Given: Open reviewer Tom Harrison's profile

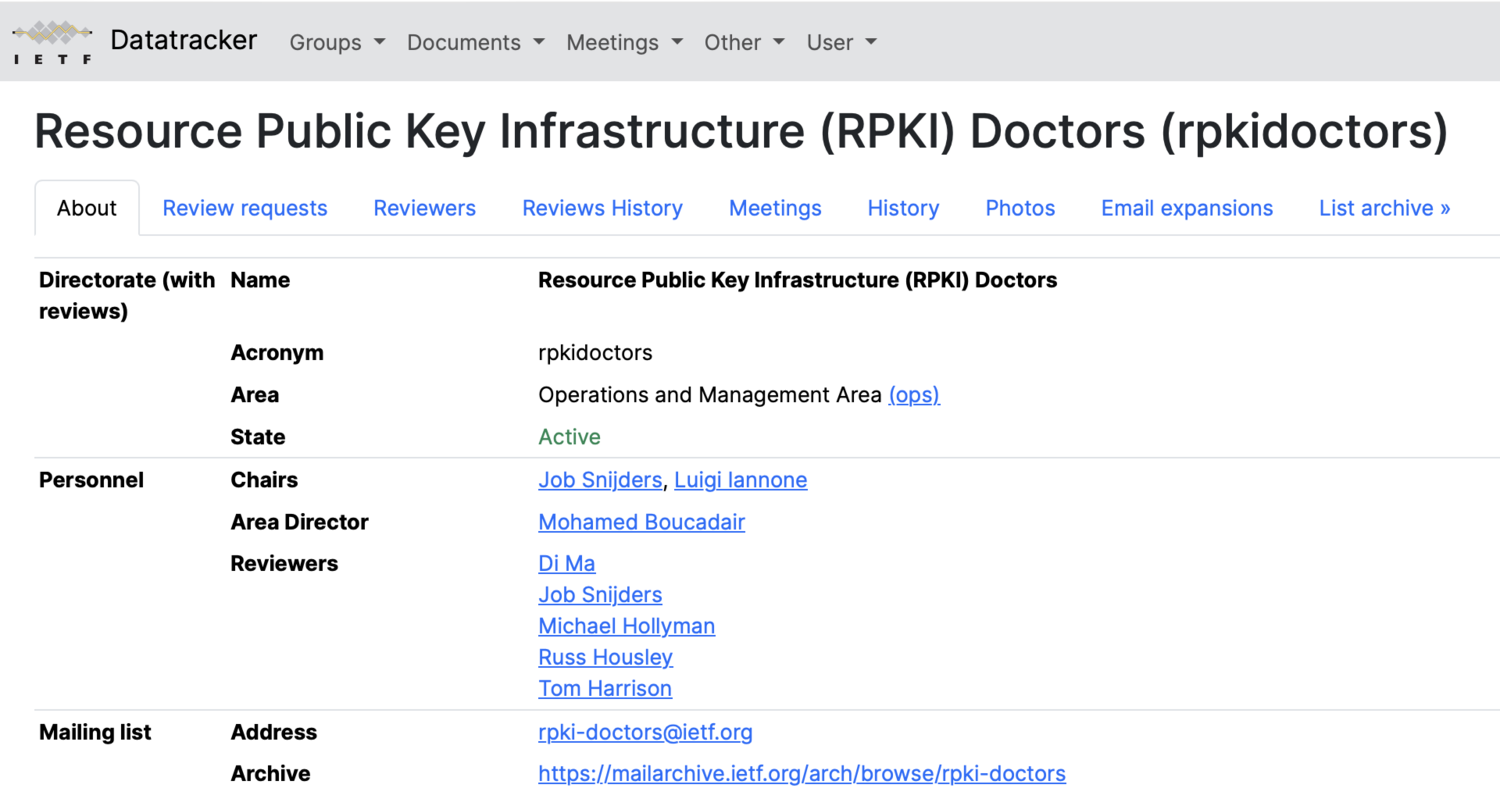Looking at the screenshot, I should [x=605, y=689].
